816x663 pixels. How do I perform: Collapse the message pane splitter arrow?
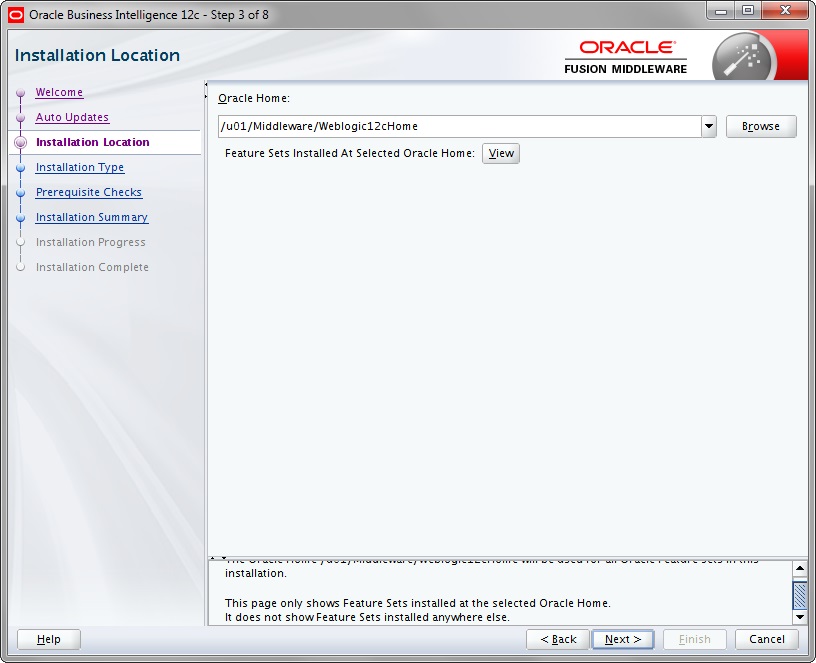224,558
